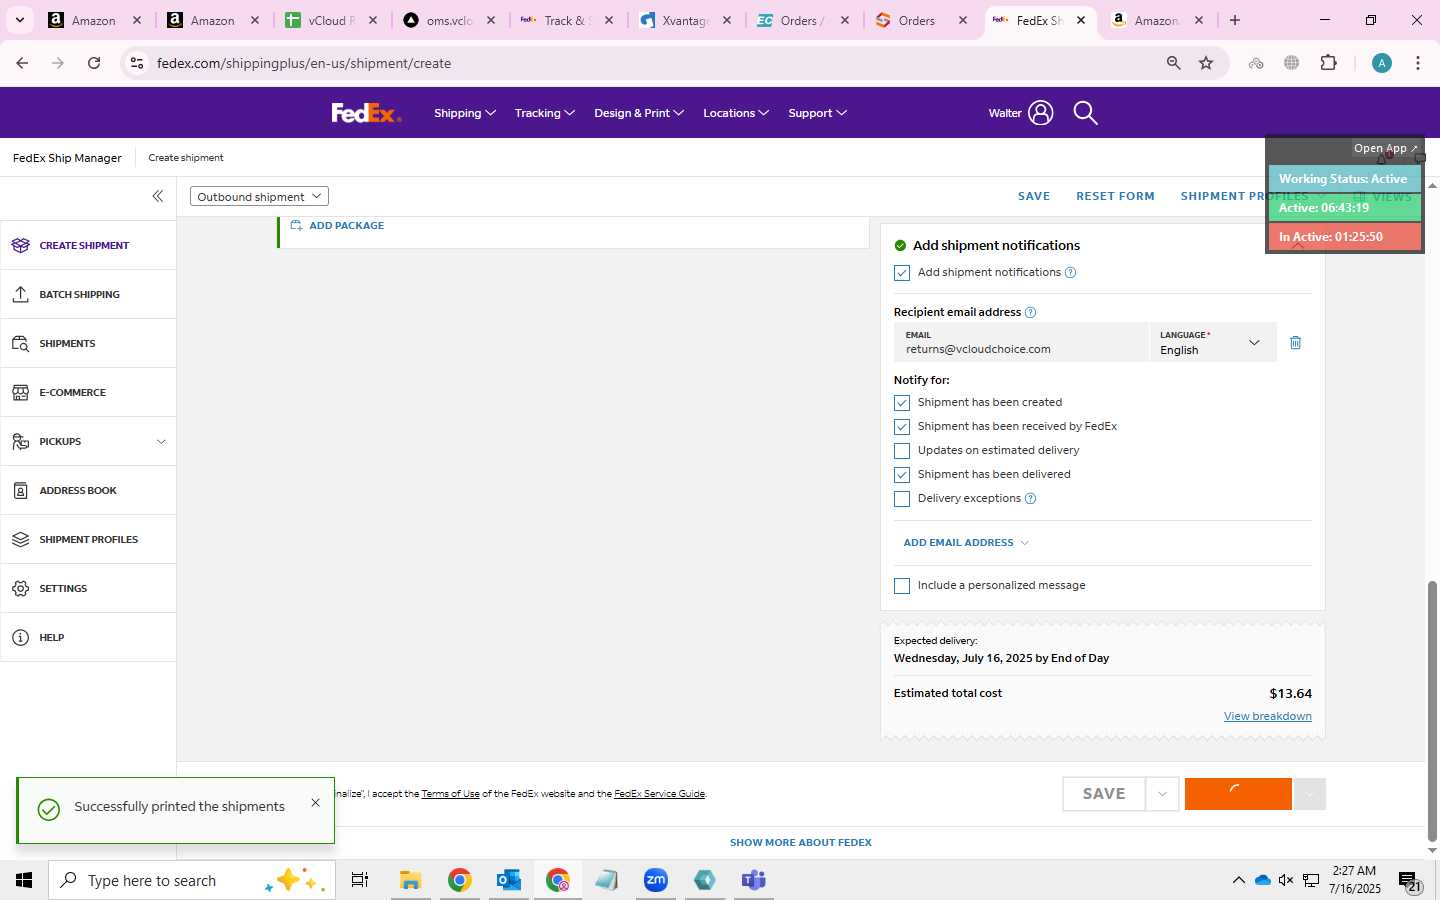Image resolution: width=1440 pixels, height=900 pixels.
Task: Open the Walter account profile icon
Action: click(x=1040, y=113)
